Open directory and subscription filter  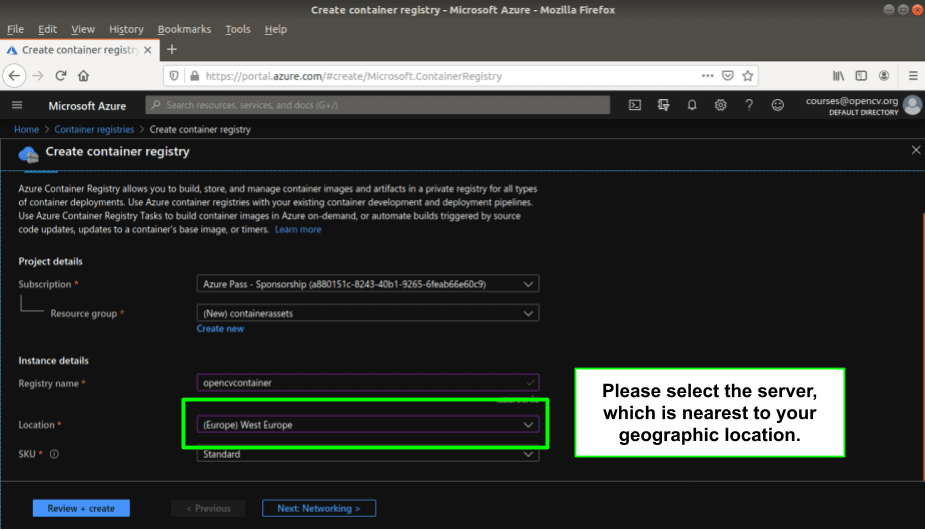click(x=663, y=105)
